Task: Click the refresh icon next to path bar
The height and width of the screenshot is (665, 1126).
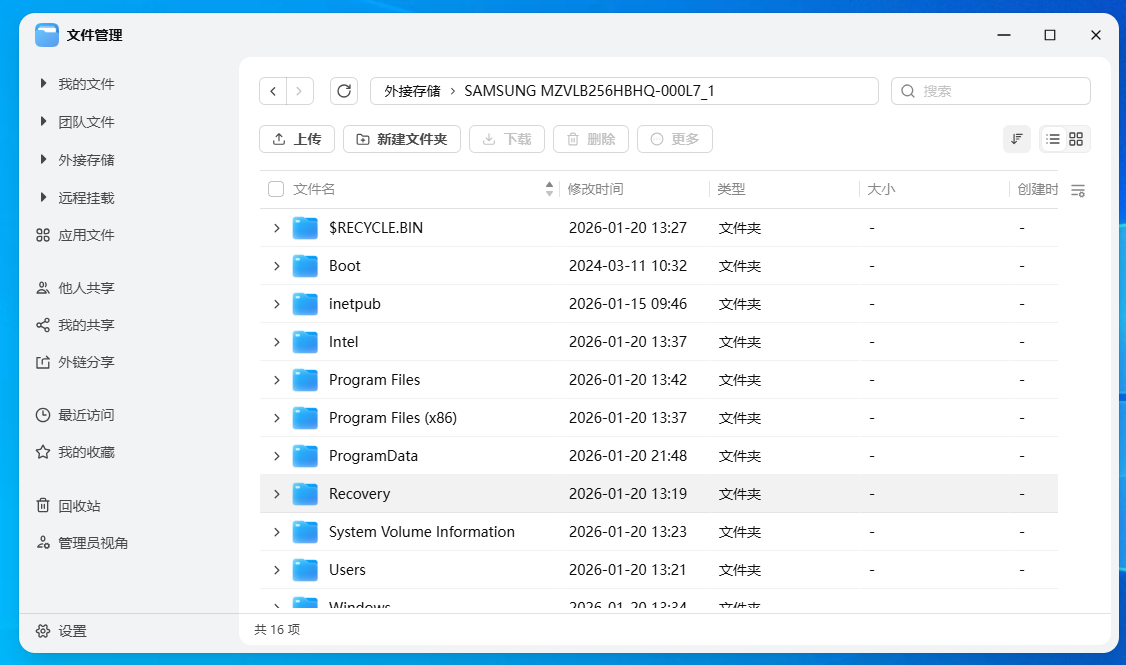Action: coord(344,91)
